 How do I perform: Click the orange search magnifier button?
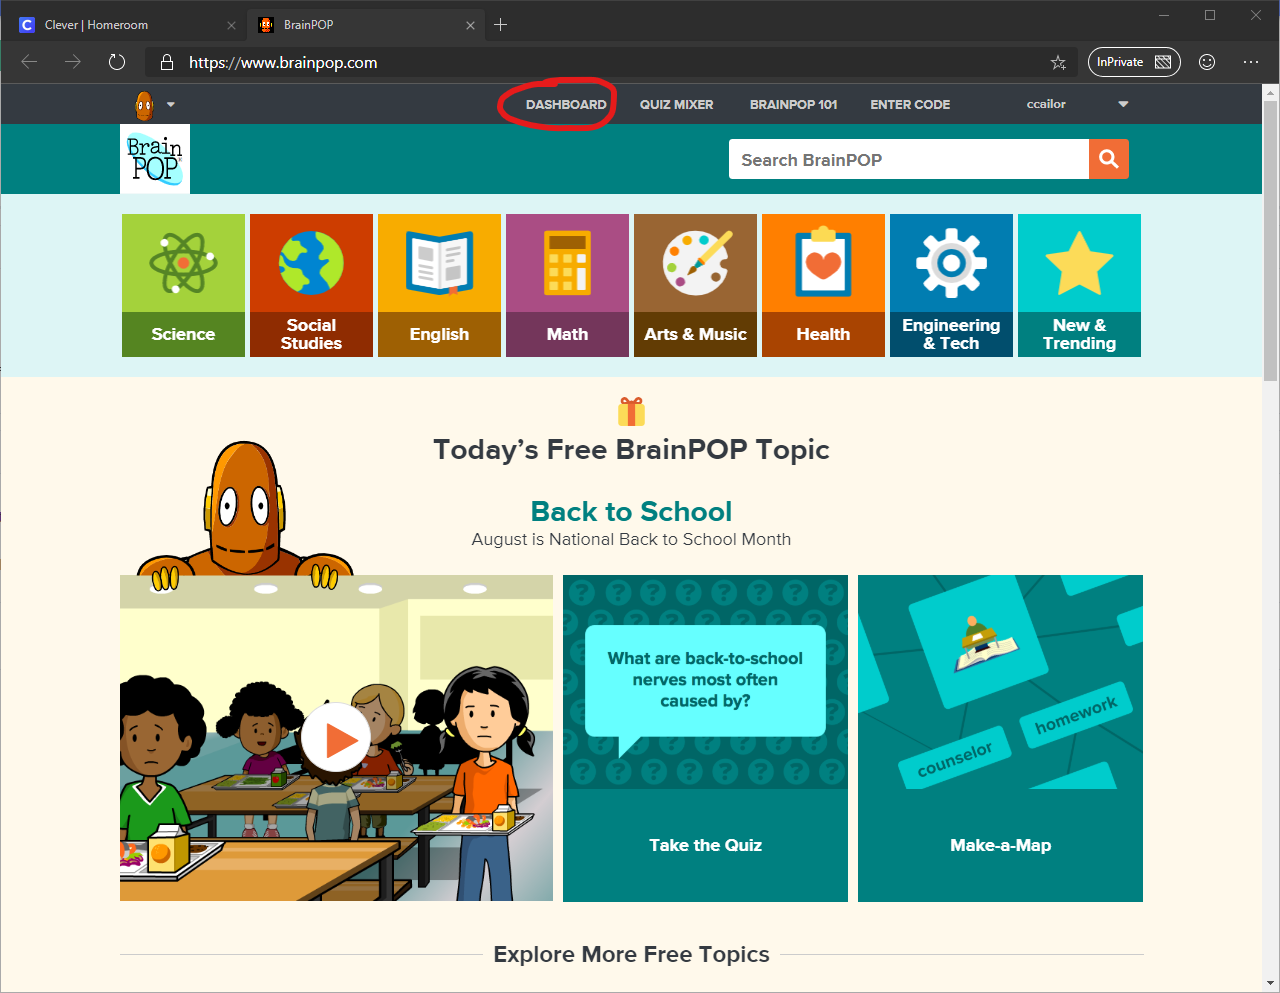coord(1109,159)
